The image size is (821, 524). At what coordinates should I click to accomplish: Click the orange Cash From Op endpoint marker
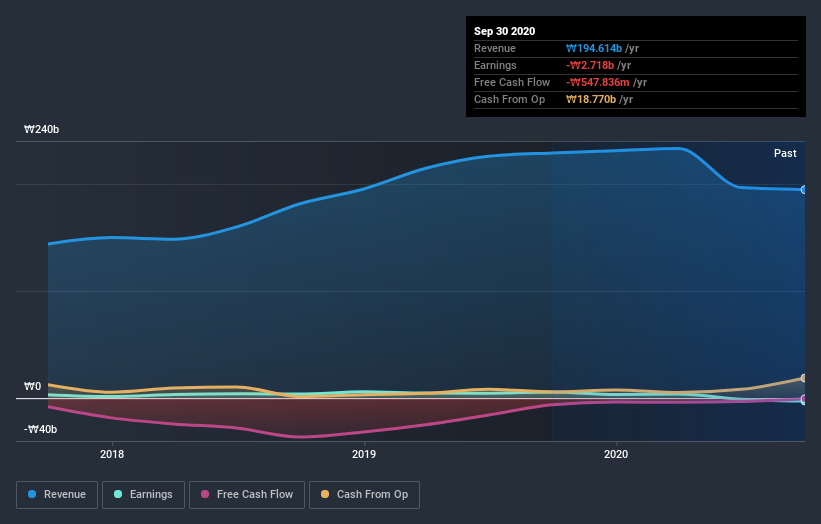804,378
